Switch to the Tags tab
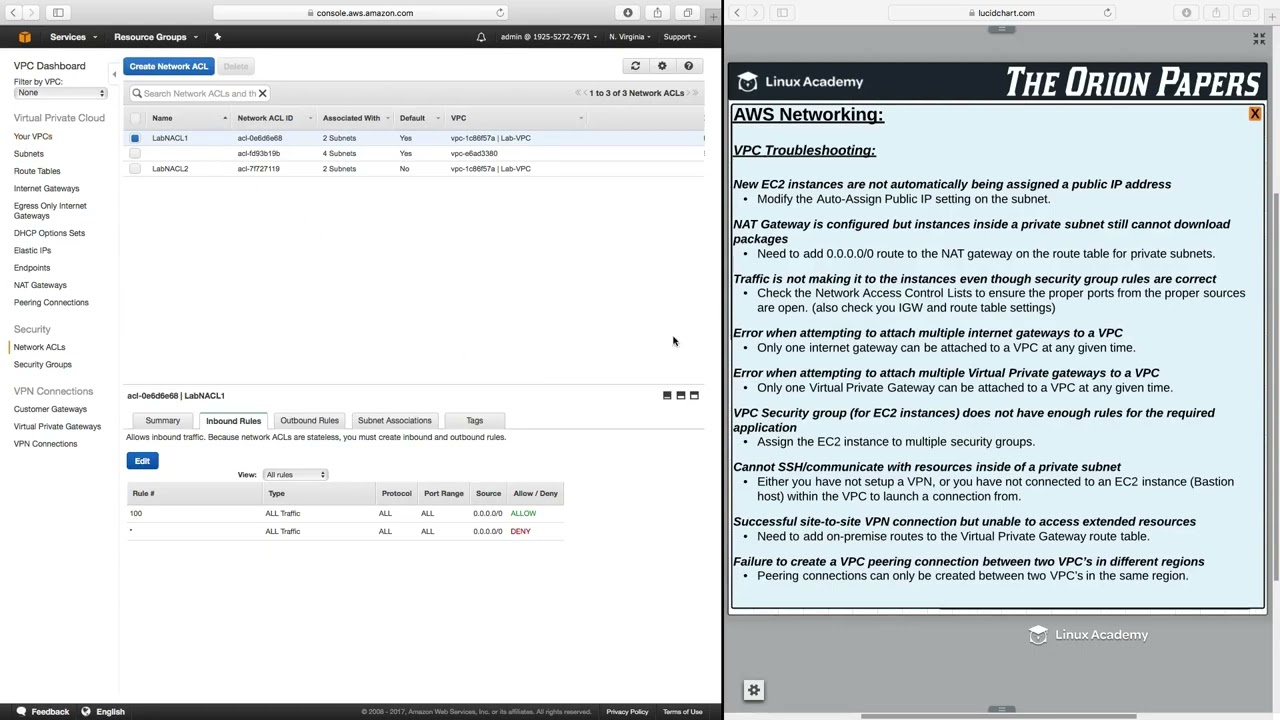 [x=474, y=421]
